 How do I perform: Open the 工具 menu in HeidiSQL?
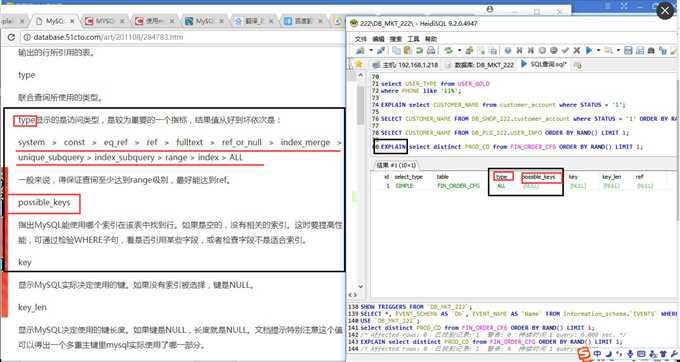(413, 39)
